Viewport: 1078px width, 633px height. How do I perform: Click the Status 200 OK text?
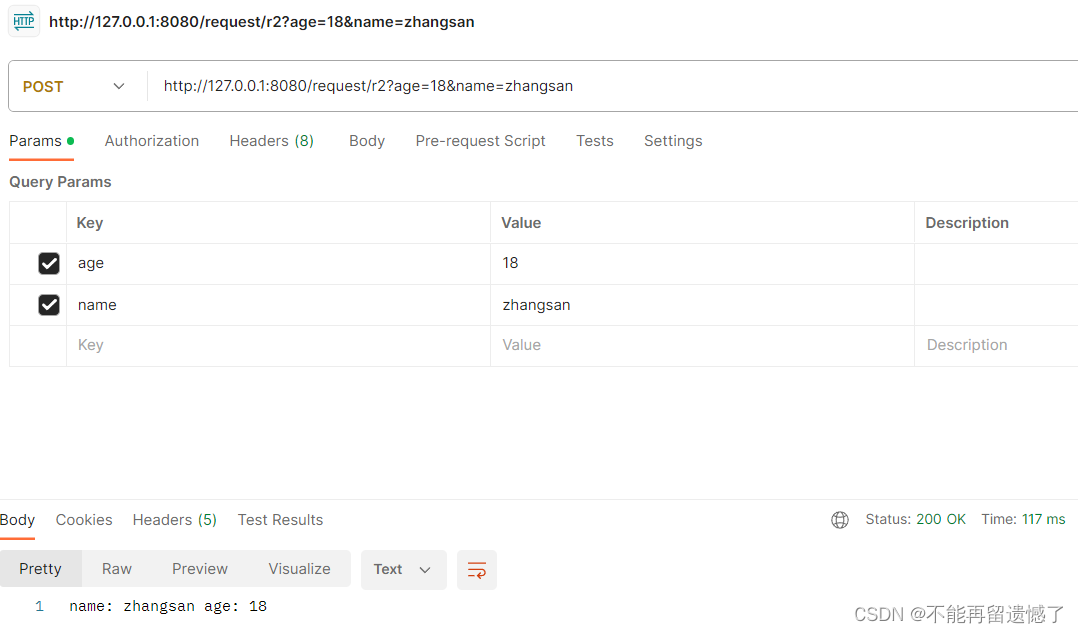coord(915,520)
